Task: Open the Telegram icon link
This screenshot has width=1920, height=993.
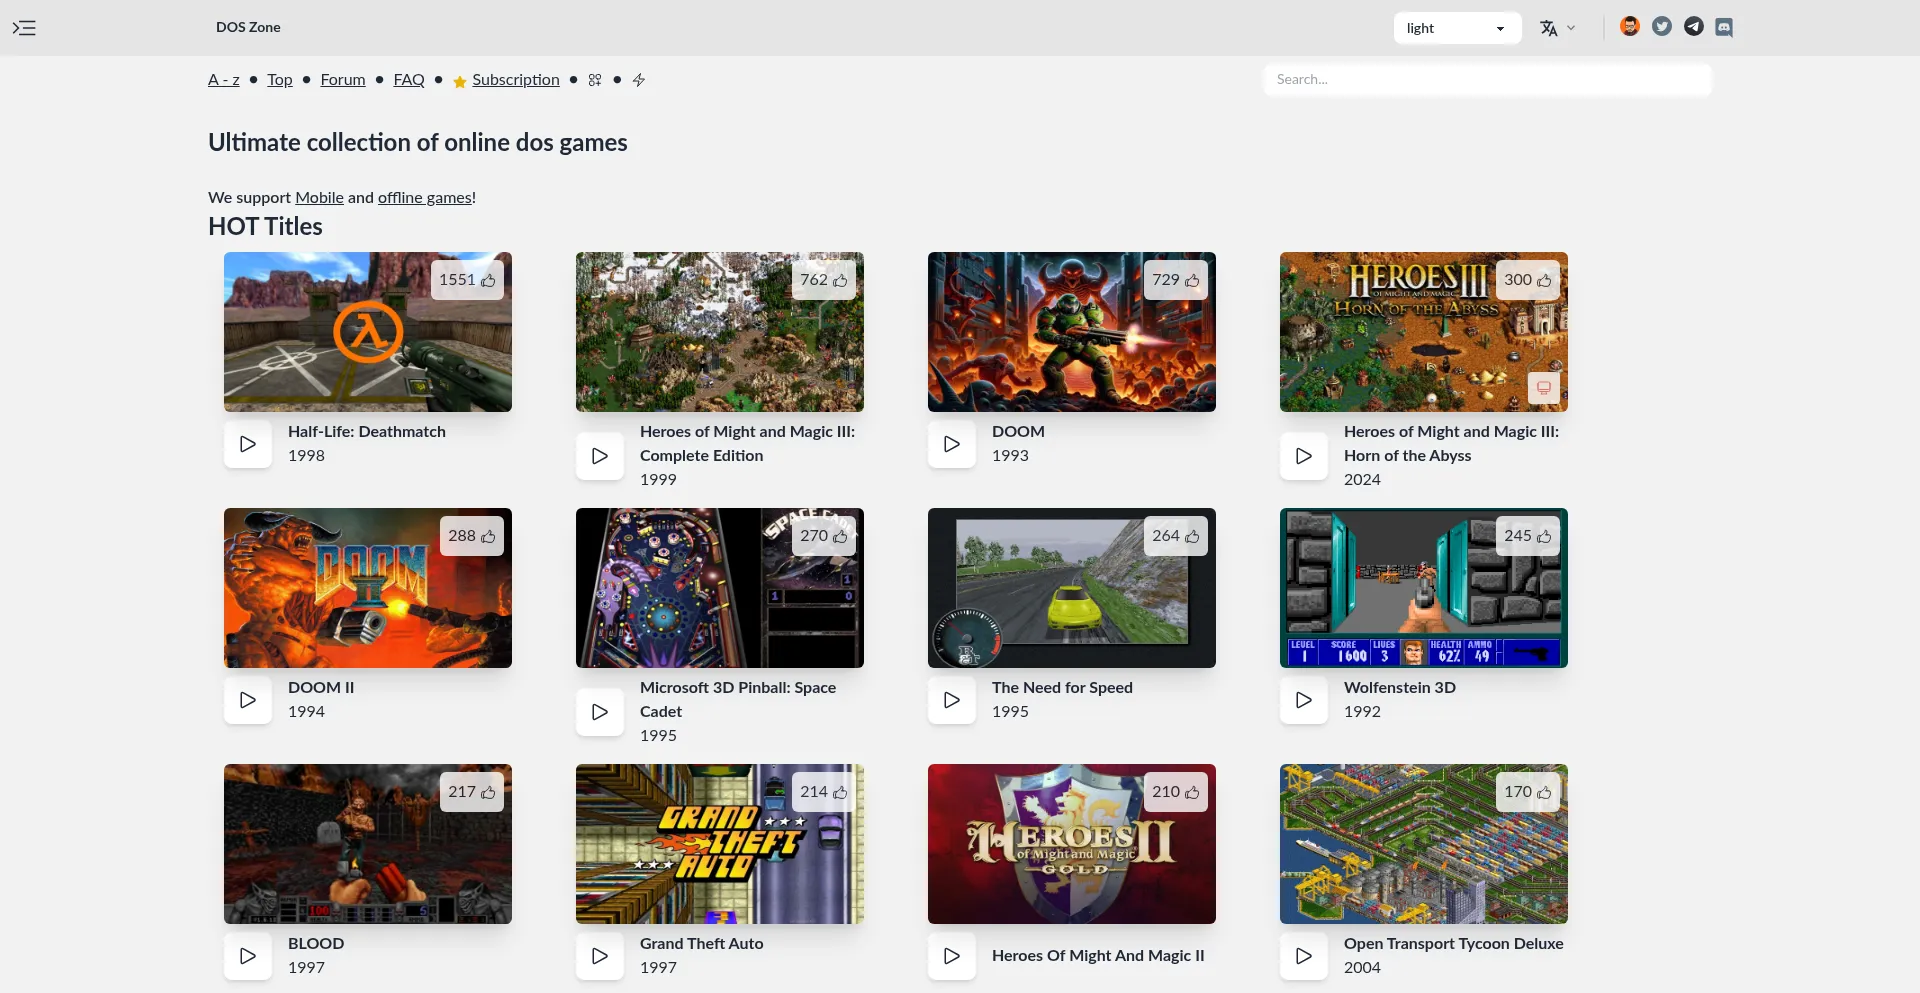Action: click(1693, 27)
